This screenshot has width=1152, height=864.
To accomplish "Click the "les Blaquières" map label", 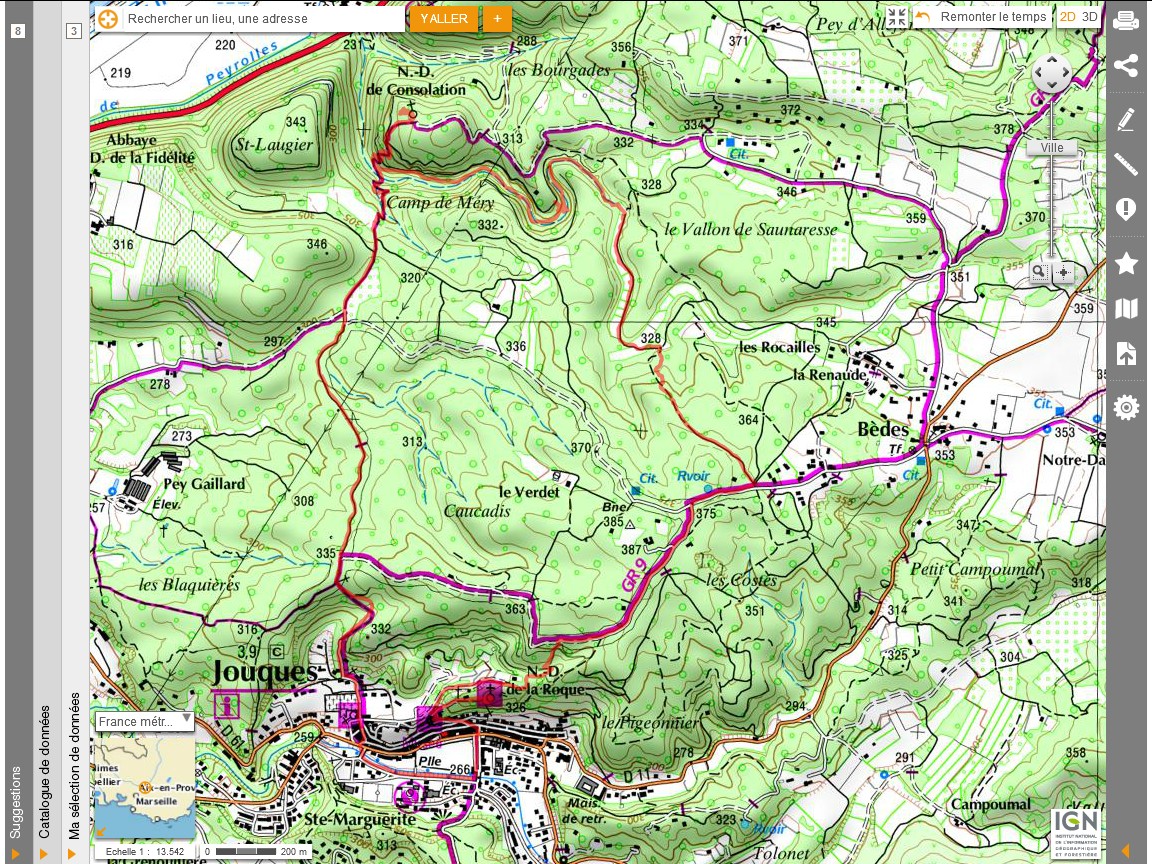I will pos(189,585).
